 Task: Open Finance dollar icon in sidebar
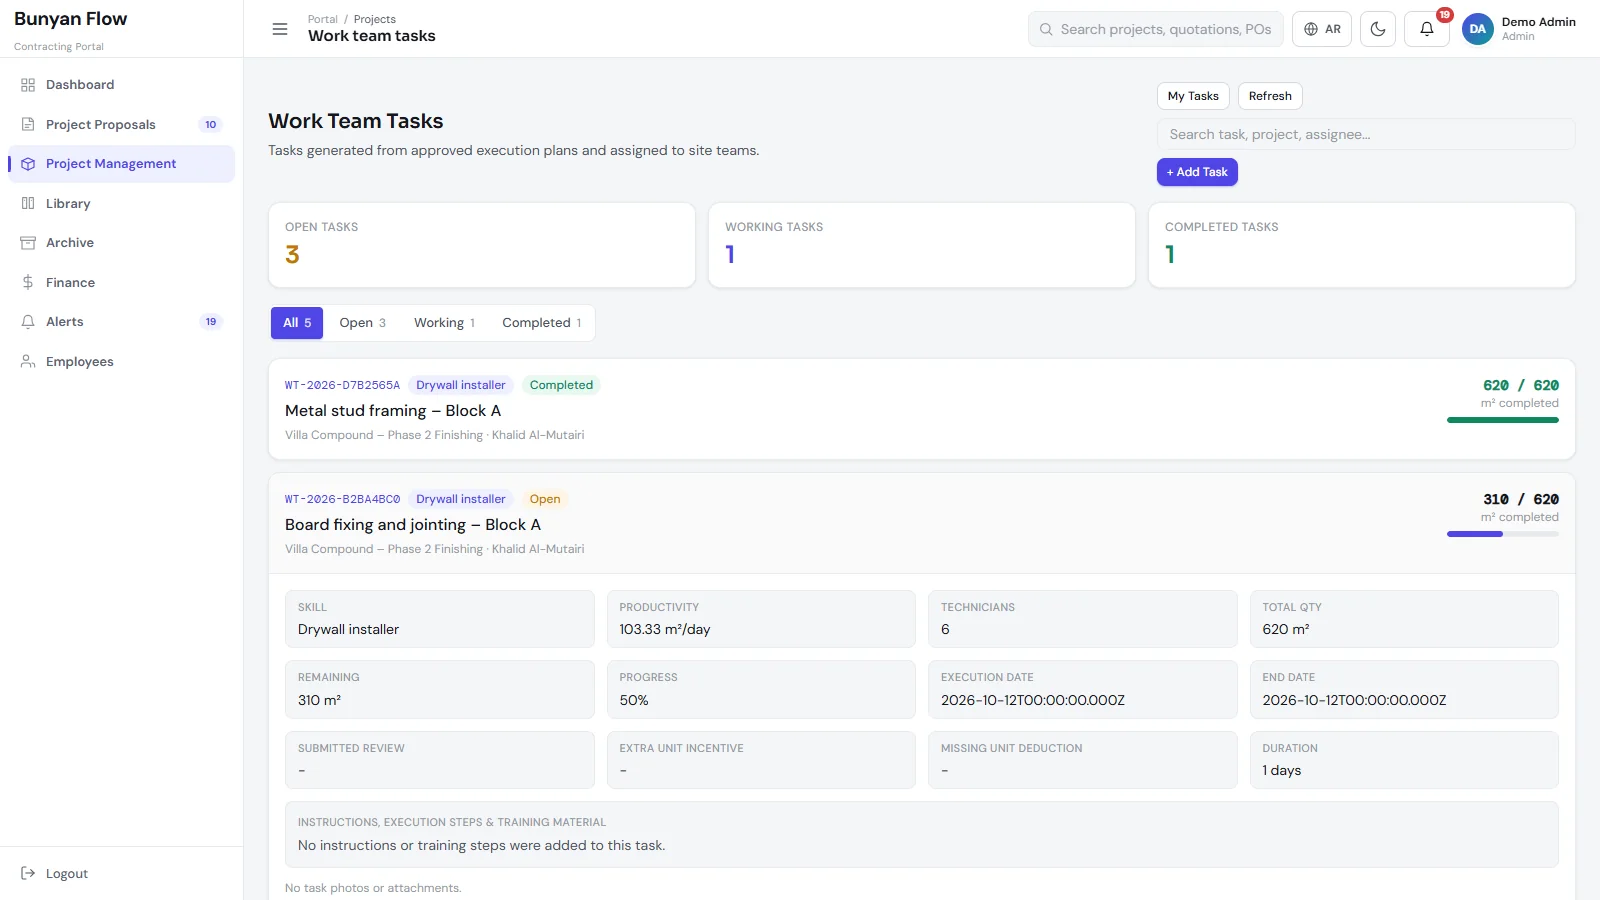[28, 282]
